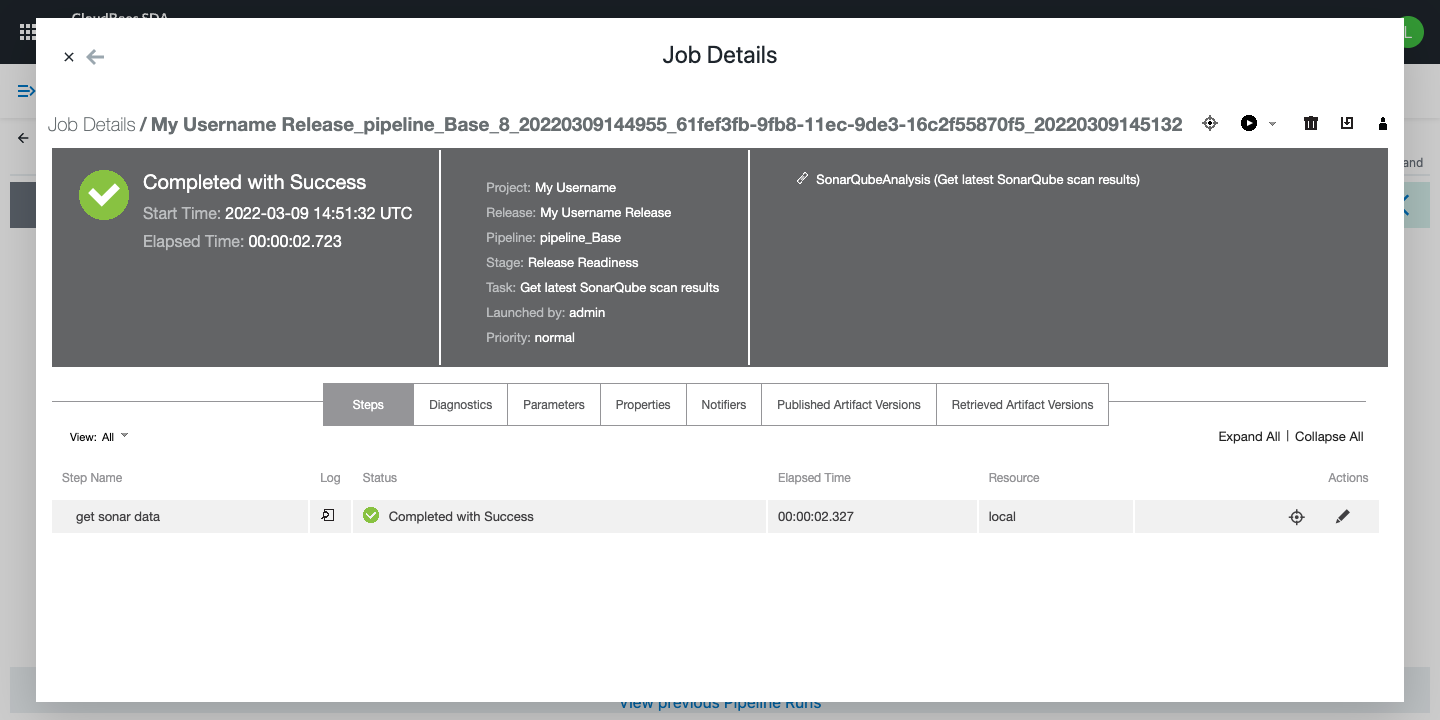The image size is (1440, 720).
Task: Click the View previous Pipeline Runs link
Action: pyautogui.click(x=720, y=702)
